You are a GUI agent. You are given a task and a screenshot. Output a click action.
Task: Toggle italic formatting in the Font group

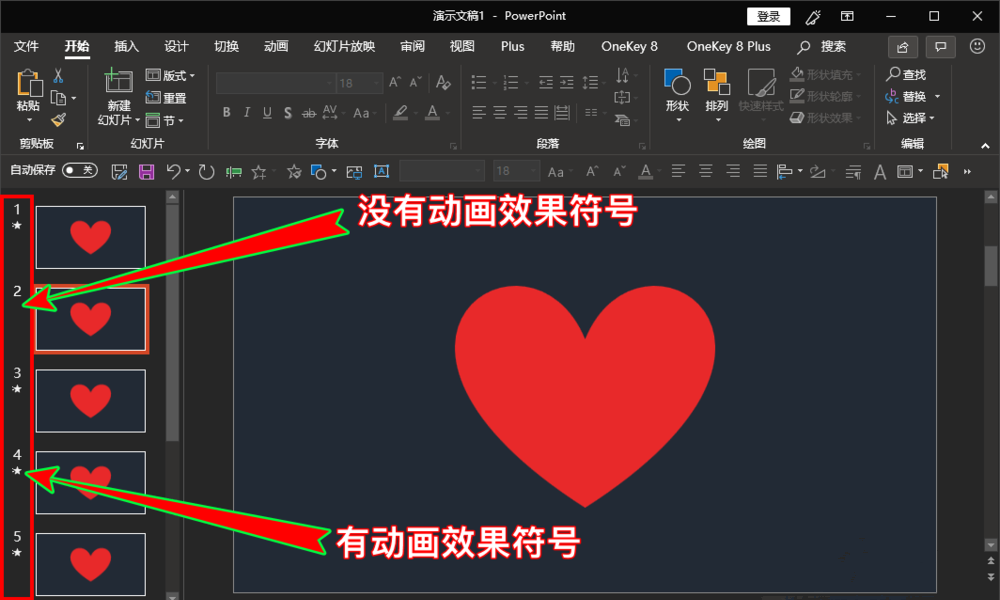coord(247,113)
